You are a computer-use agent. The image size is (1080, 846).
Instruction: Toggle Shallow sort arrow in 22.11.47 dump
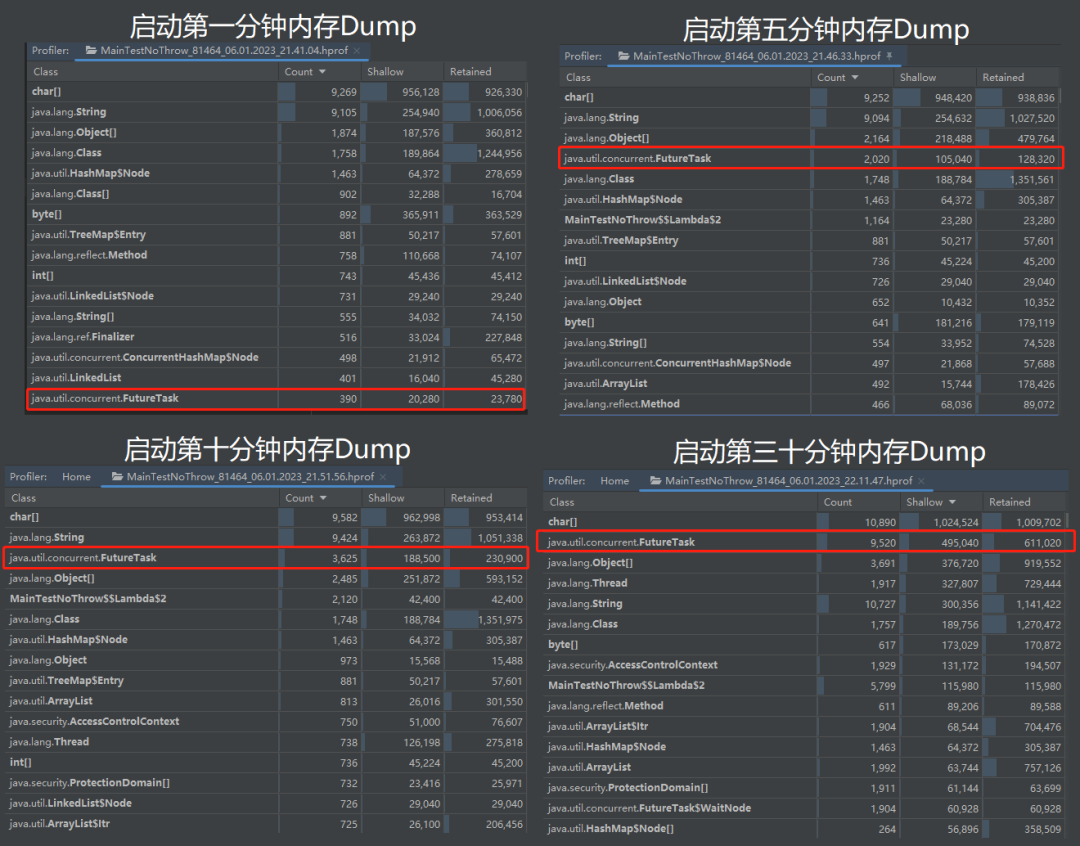(x=953, y=502)
